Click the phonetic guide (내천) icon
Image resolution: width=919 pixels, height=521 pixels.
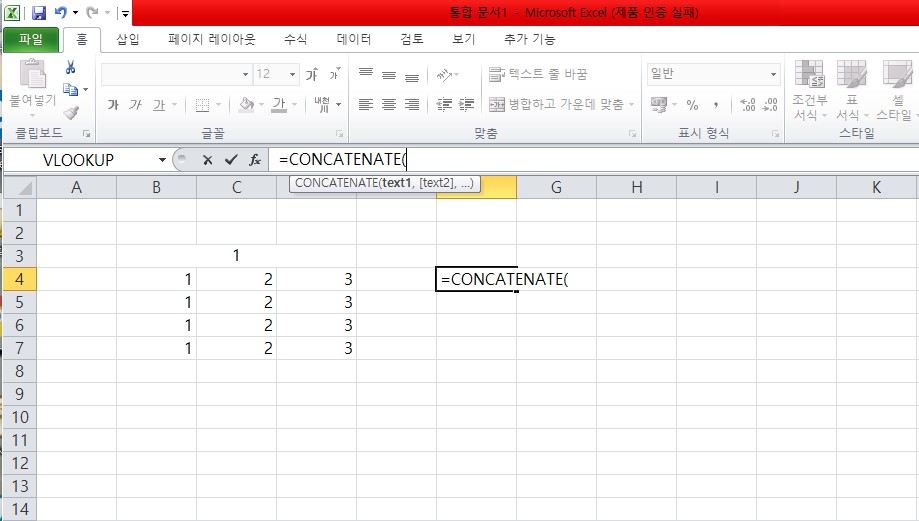pyautogui.click(x=322, y=105)
